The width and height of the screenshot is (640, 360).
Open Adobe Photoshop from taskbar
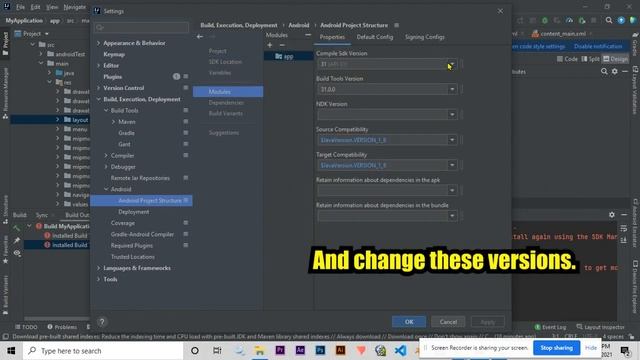[x=320, y=350]
